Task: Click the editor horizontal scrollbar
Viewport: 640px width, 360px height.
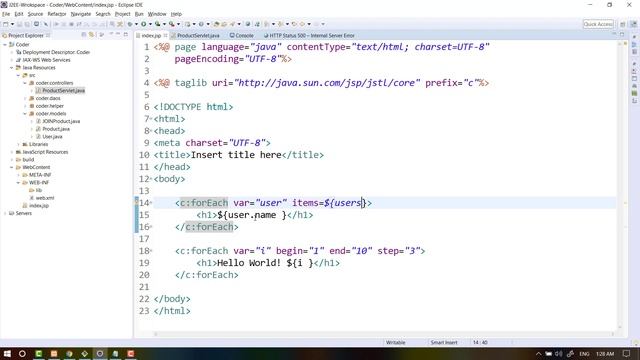Action: [x=384, y=334]
